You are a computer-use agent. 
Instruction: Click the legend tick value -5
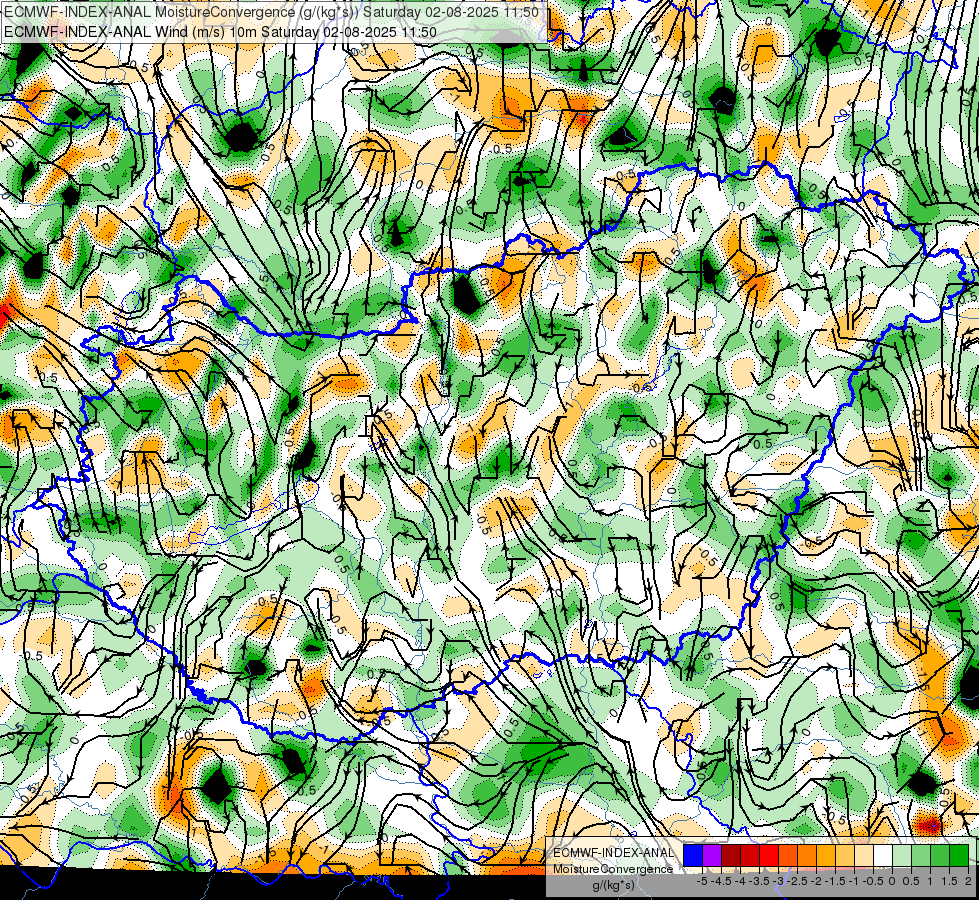coord(702,881)
